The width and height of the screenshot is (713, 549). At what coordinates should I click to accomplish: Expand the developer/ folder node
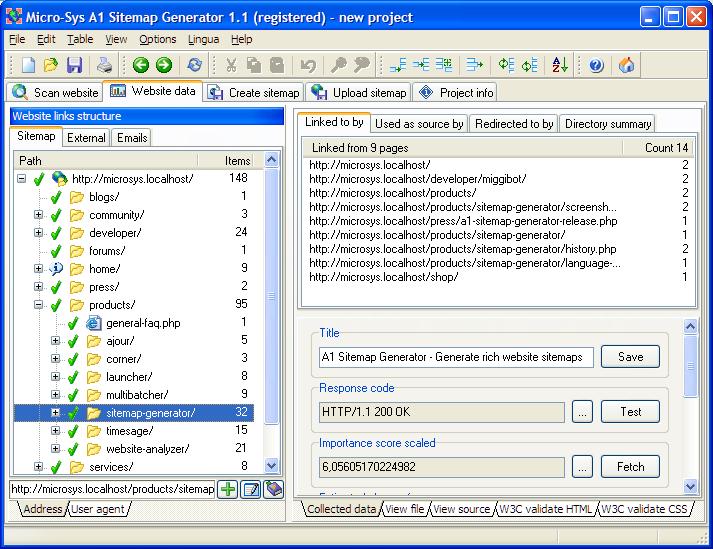click(39, 232)
